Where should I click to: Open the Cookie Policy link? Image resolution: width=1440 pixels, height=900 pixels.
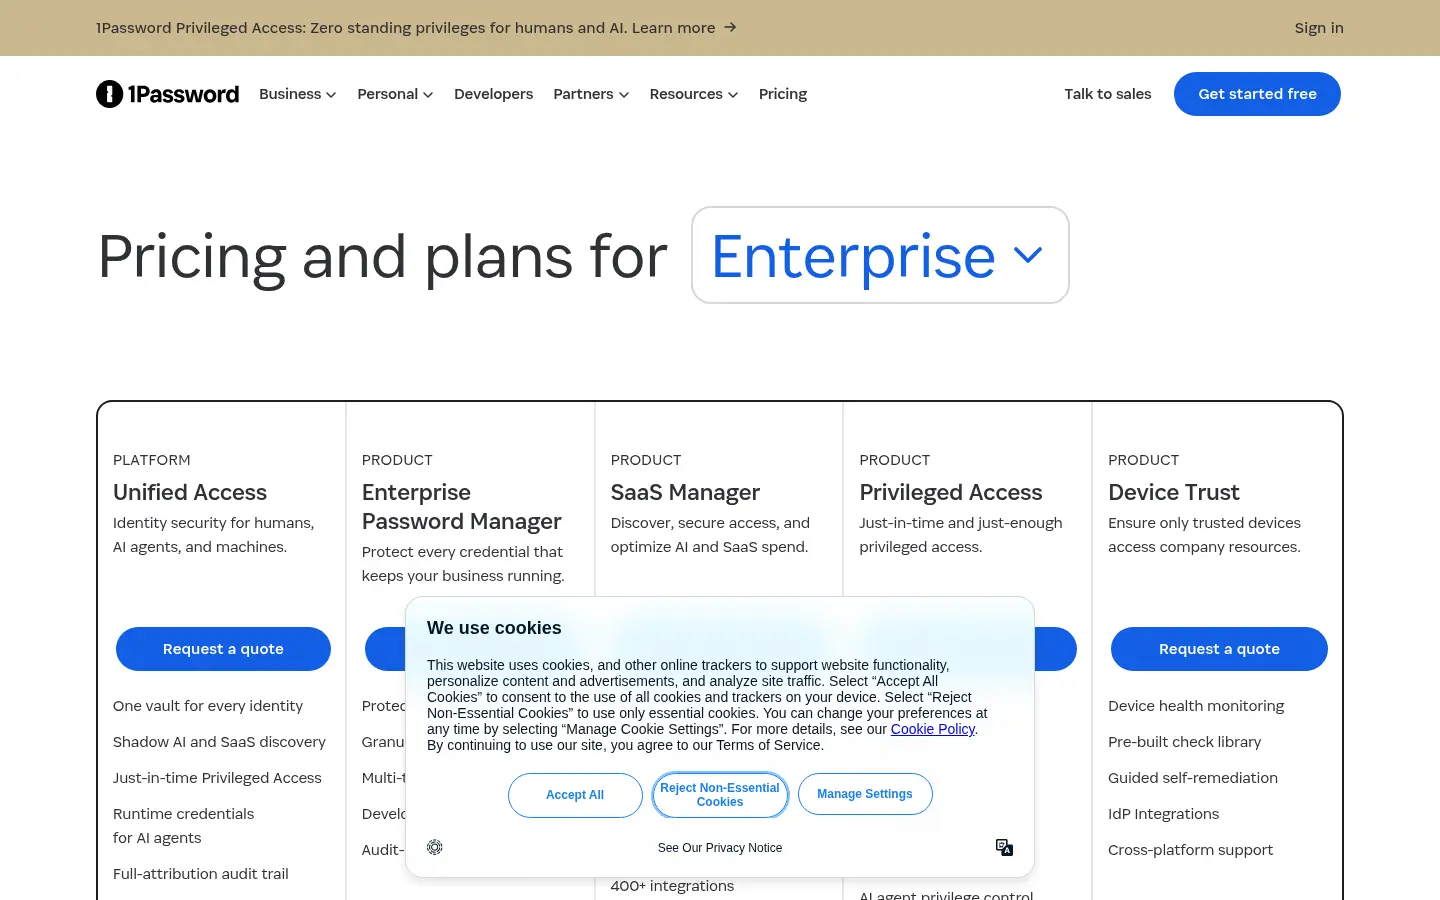point(933,729)
